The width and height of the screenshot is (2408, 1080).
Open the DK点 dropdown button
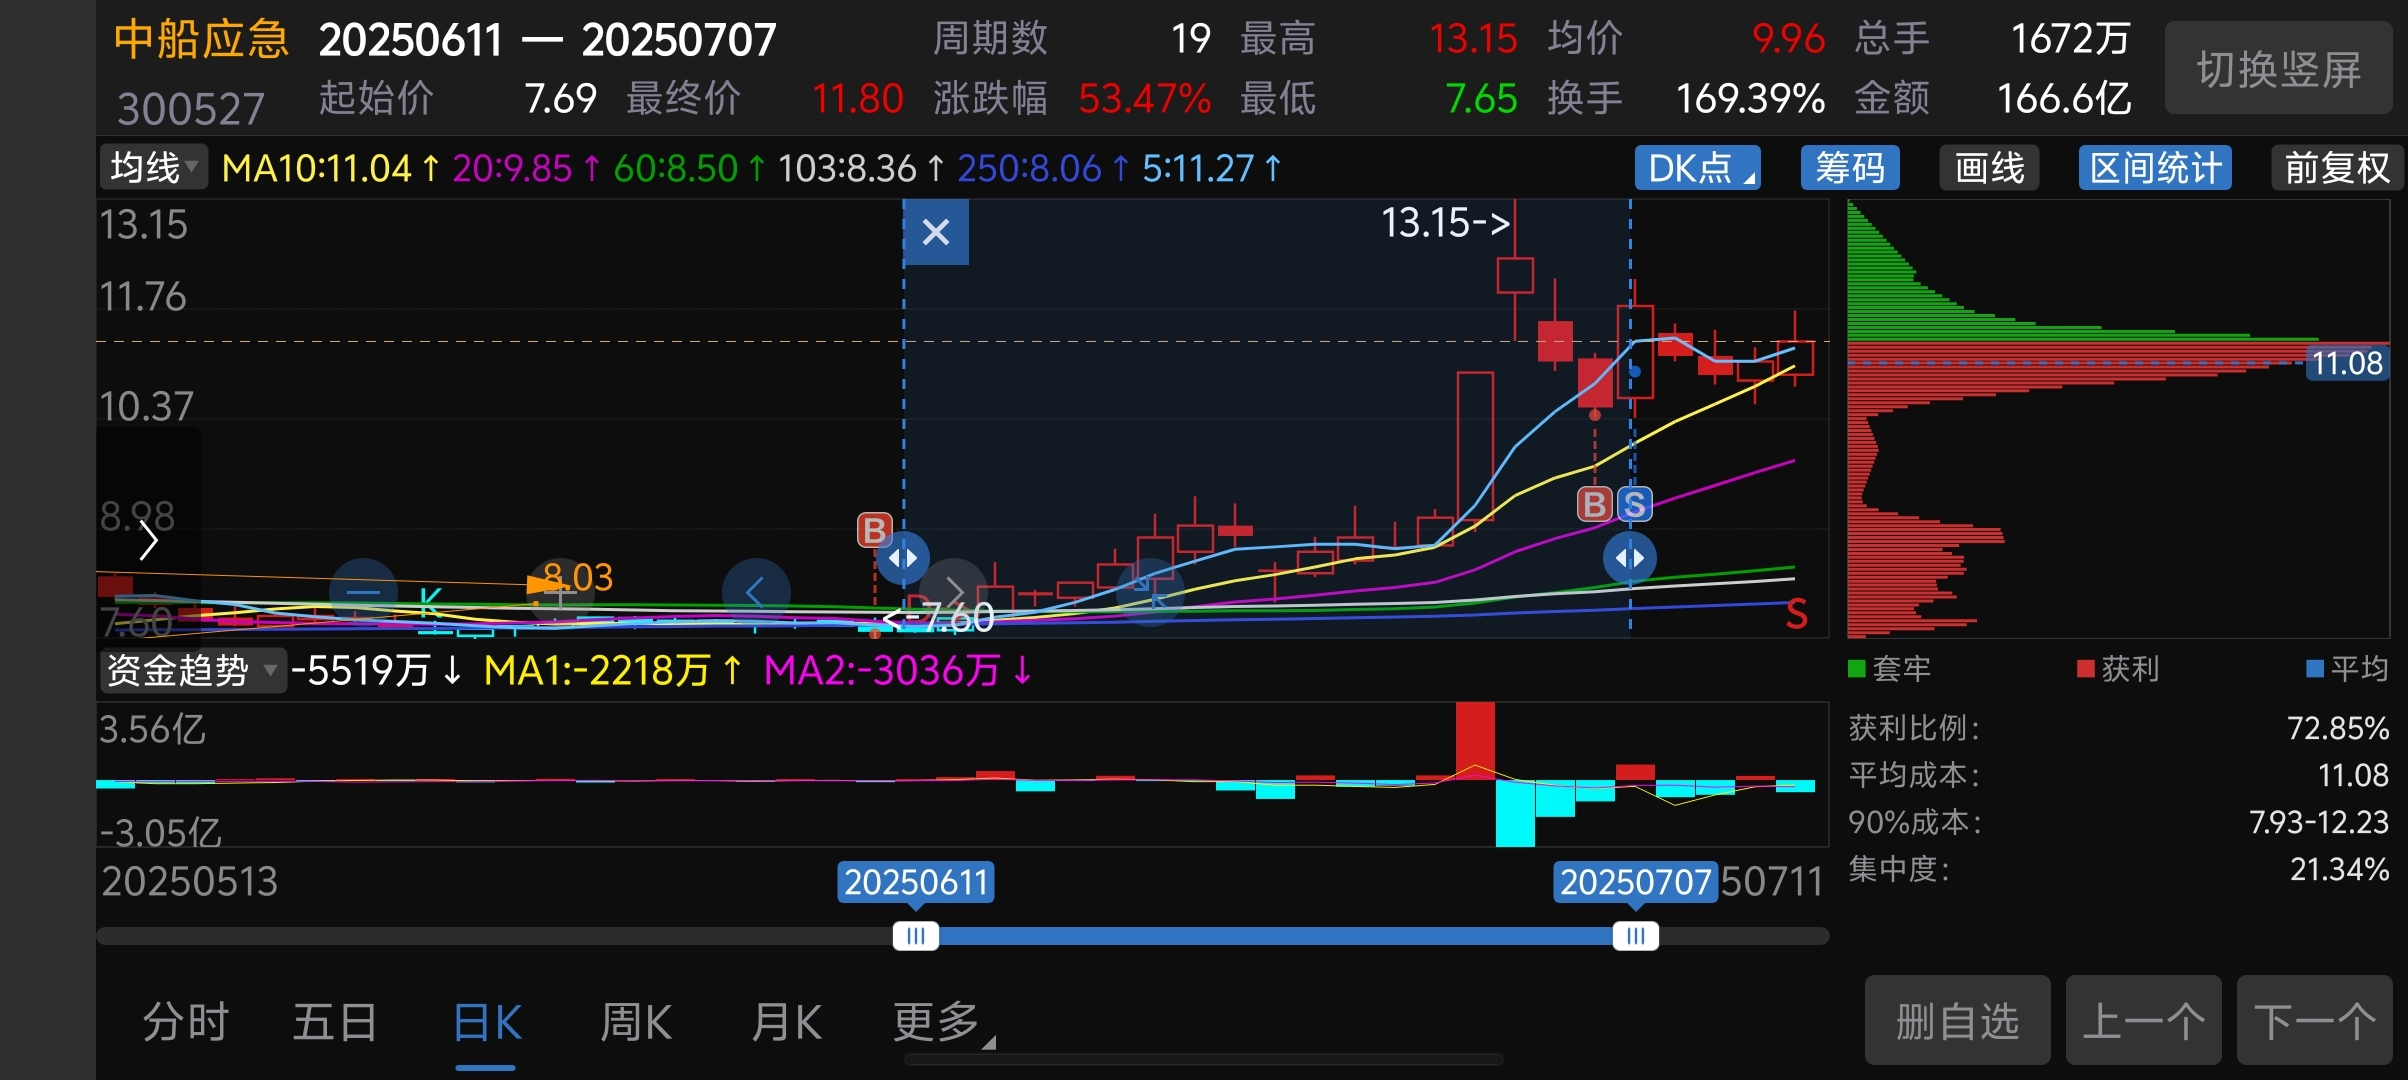pos(1698,168)
